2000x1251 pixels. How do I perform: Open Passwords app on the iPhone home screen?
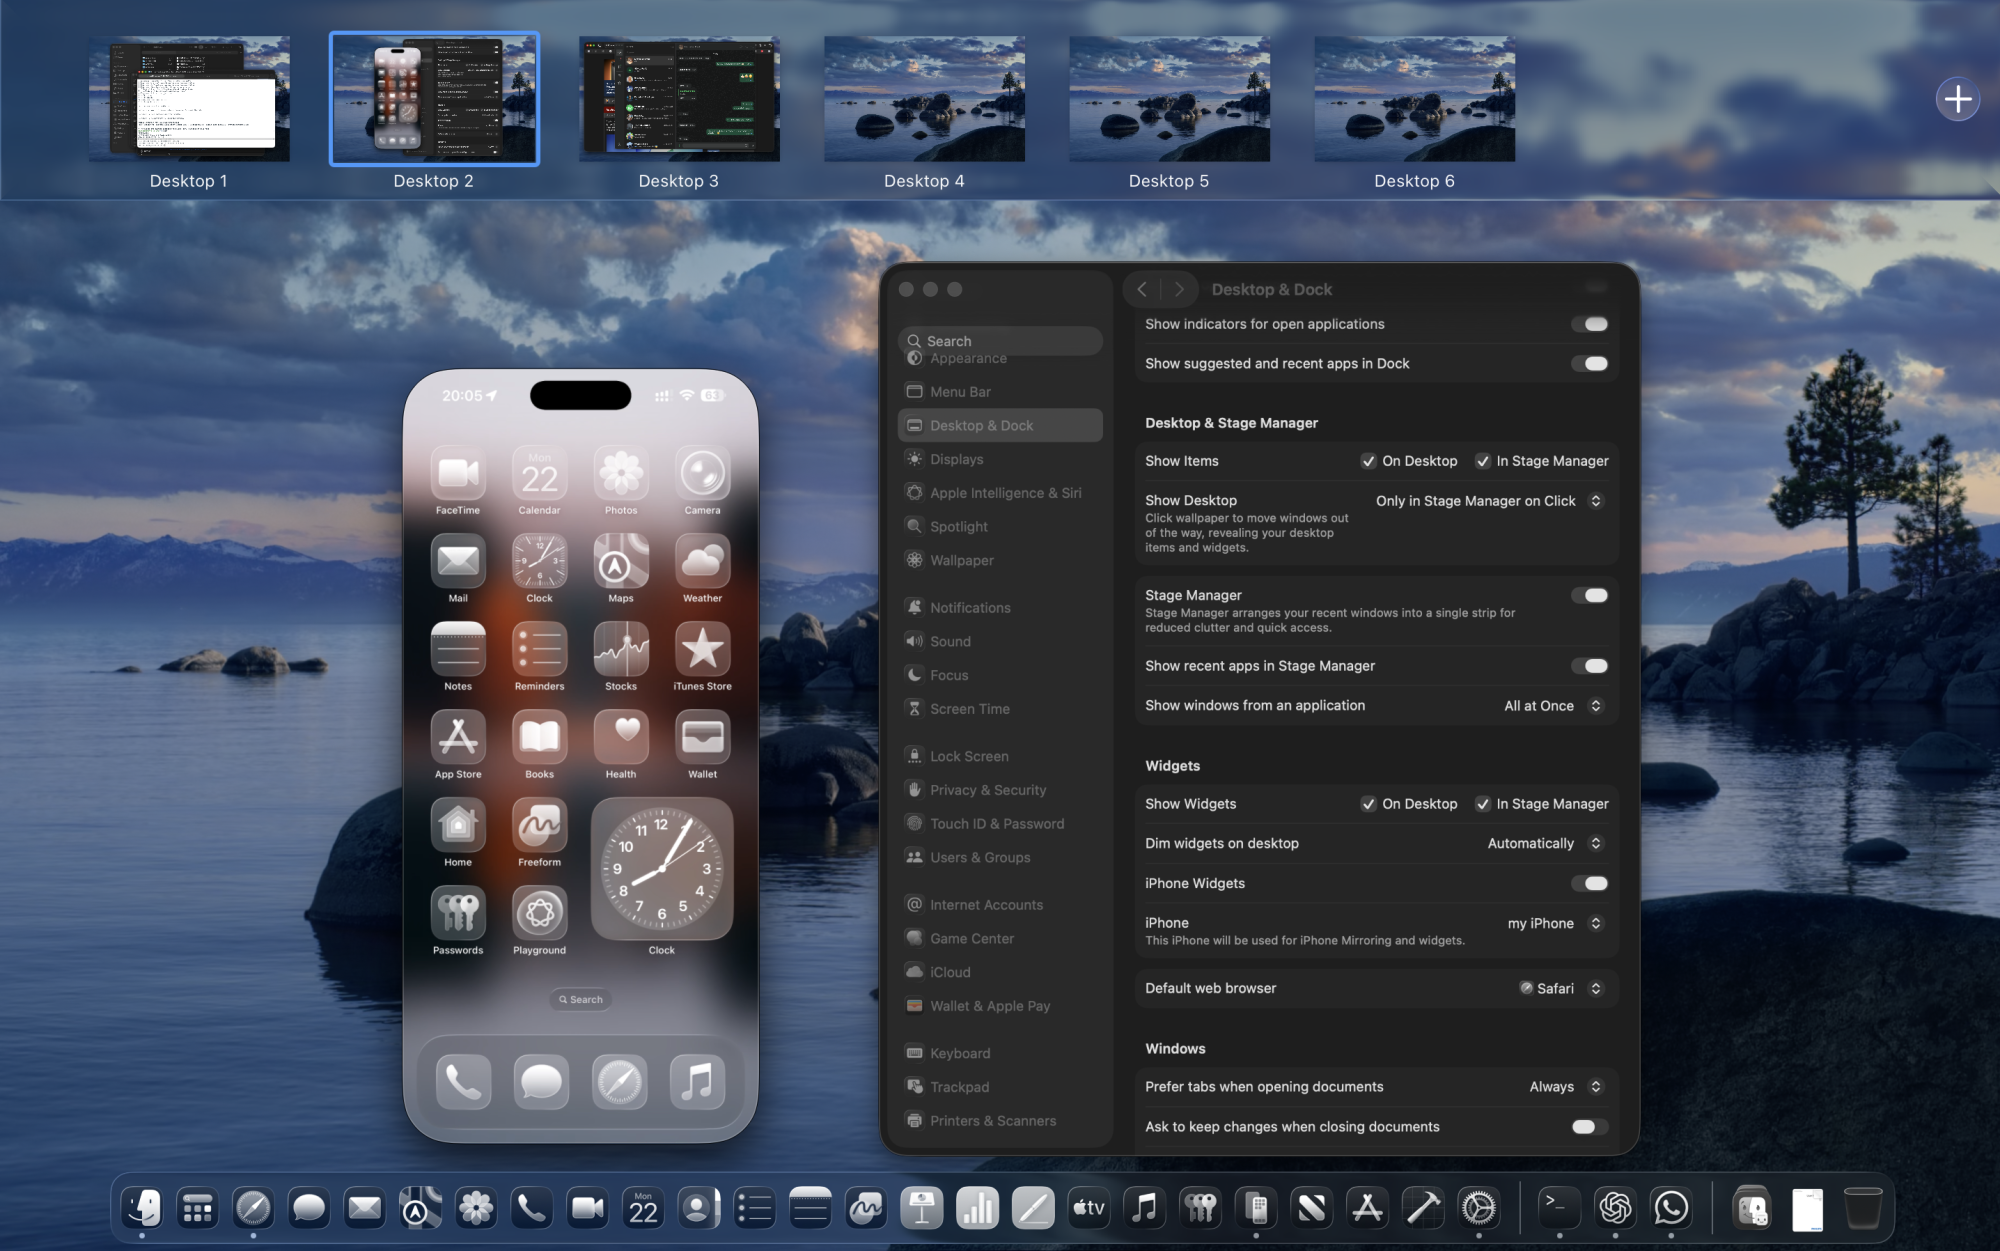458,913
